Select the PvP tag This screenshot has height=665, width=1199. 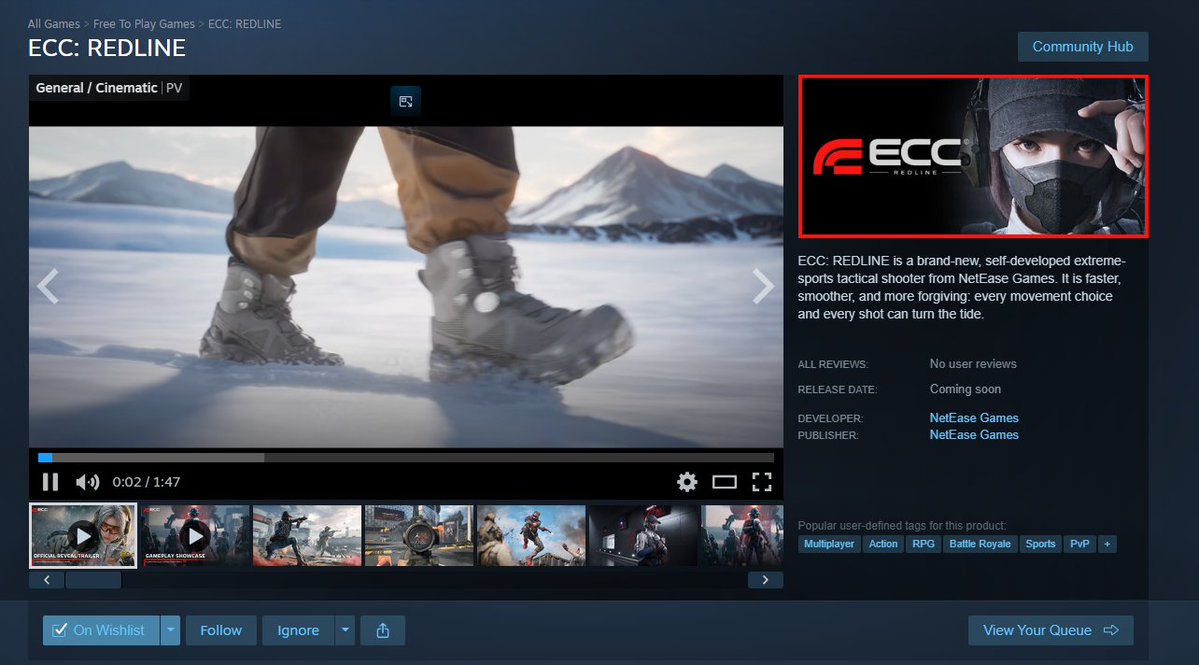[1080, 544]
